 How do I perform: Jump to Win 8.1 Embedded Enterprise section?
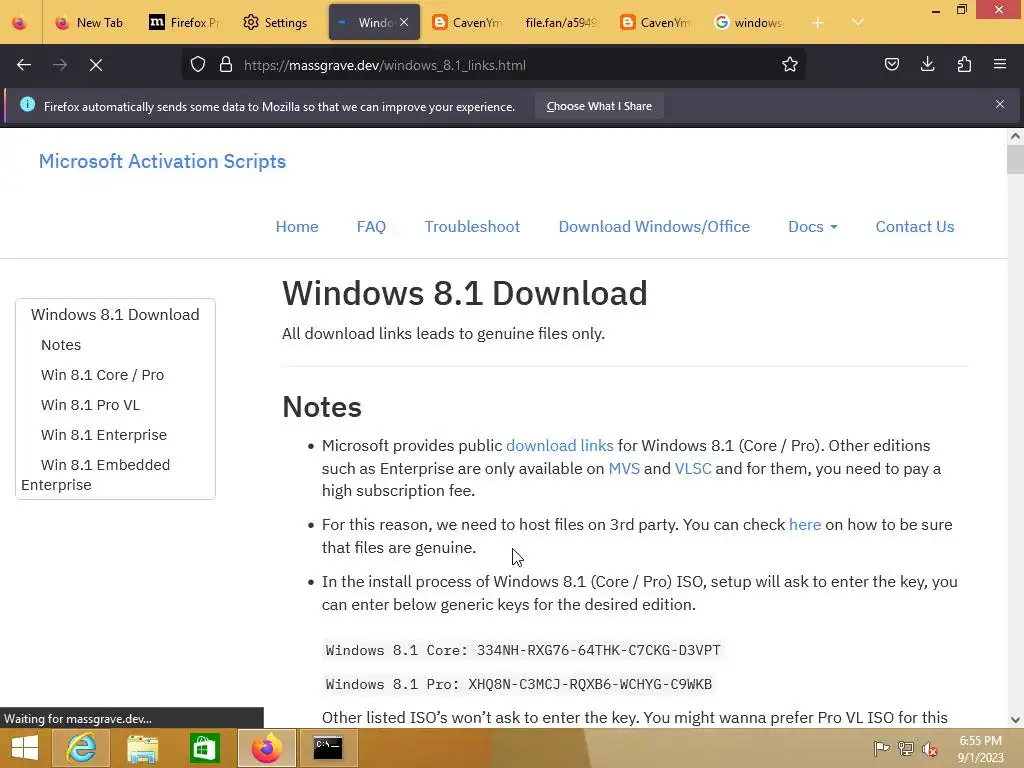tap(96, 474)
